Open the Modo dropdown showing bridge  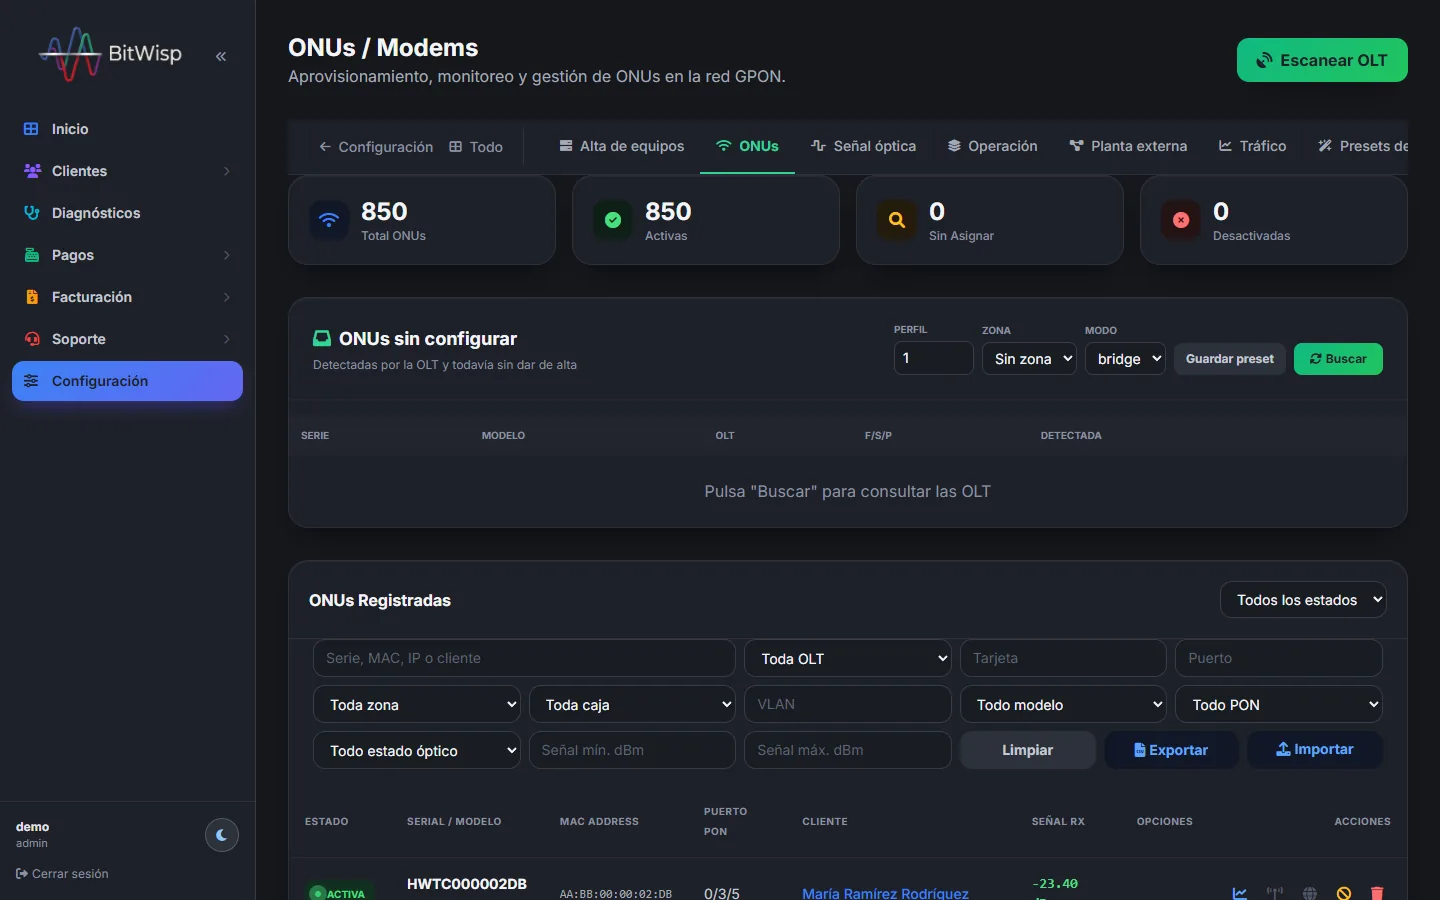tap(1125, 358)
